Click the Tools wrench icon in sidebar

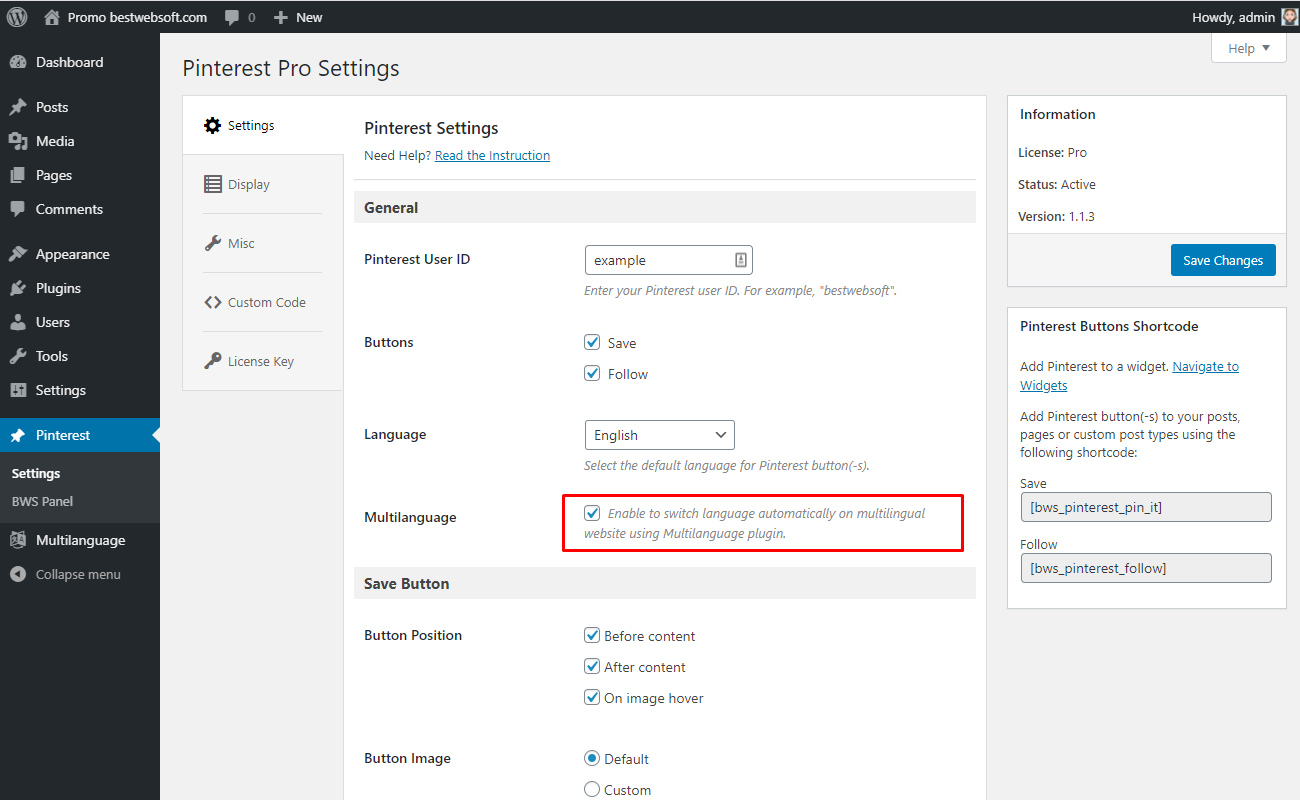tap(18, 356)
